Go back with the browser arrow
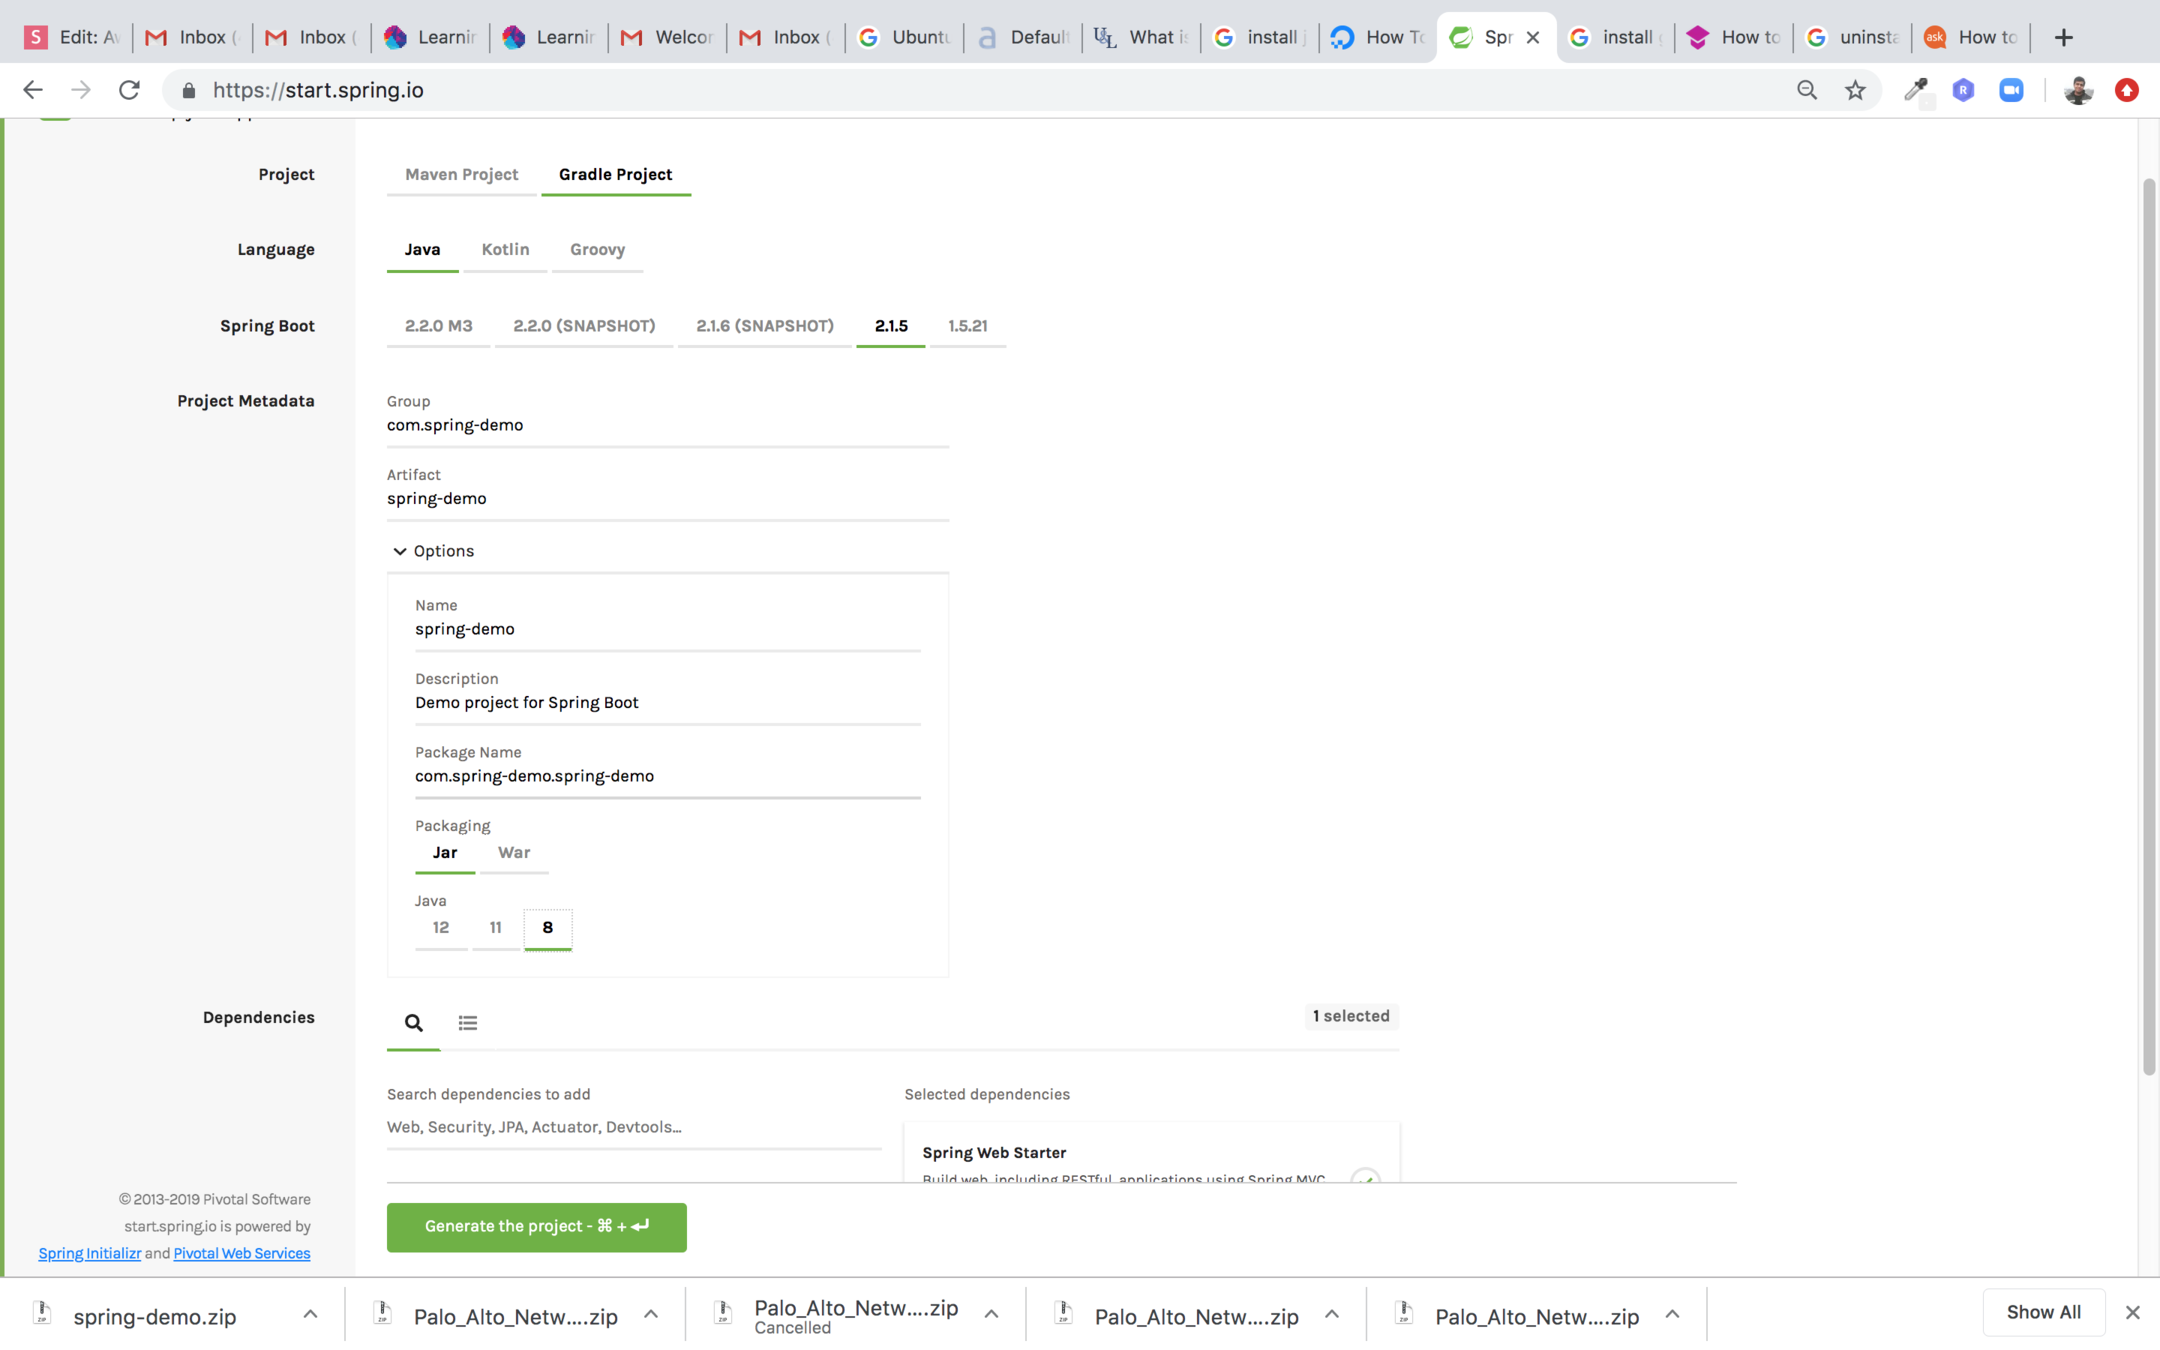Viewport: 2160px width, 1350px height. [x=33, y=90]
